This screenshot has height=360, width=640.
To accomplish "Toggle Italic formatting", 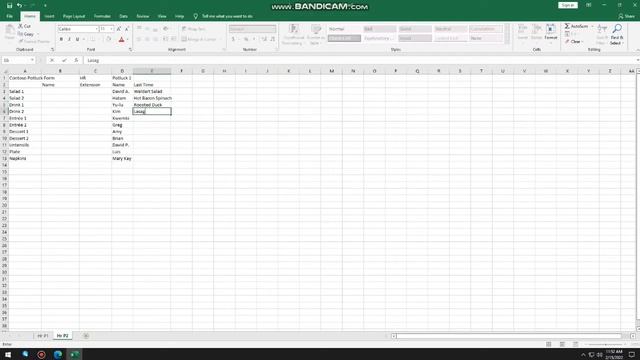I will pos(69,40).
